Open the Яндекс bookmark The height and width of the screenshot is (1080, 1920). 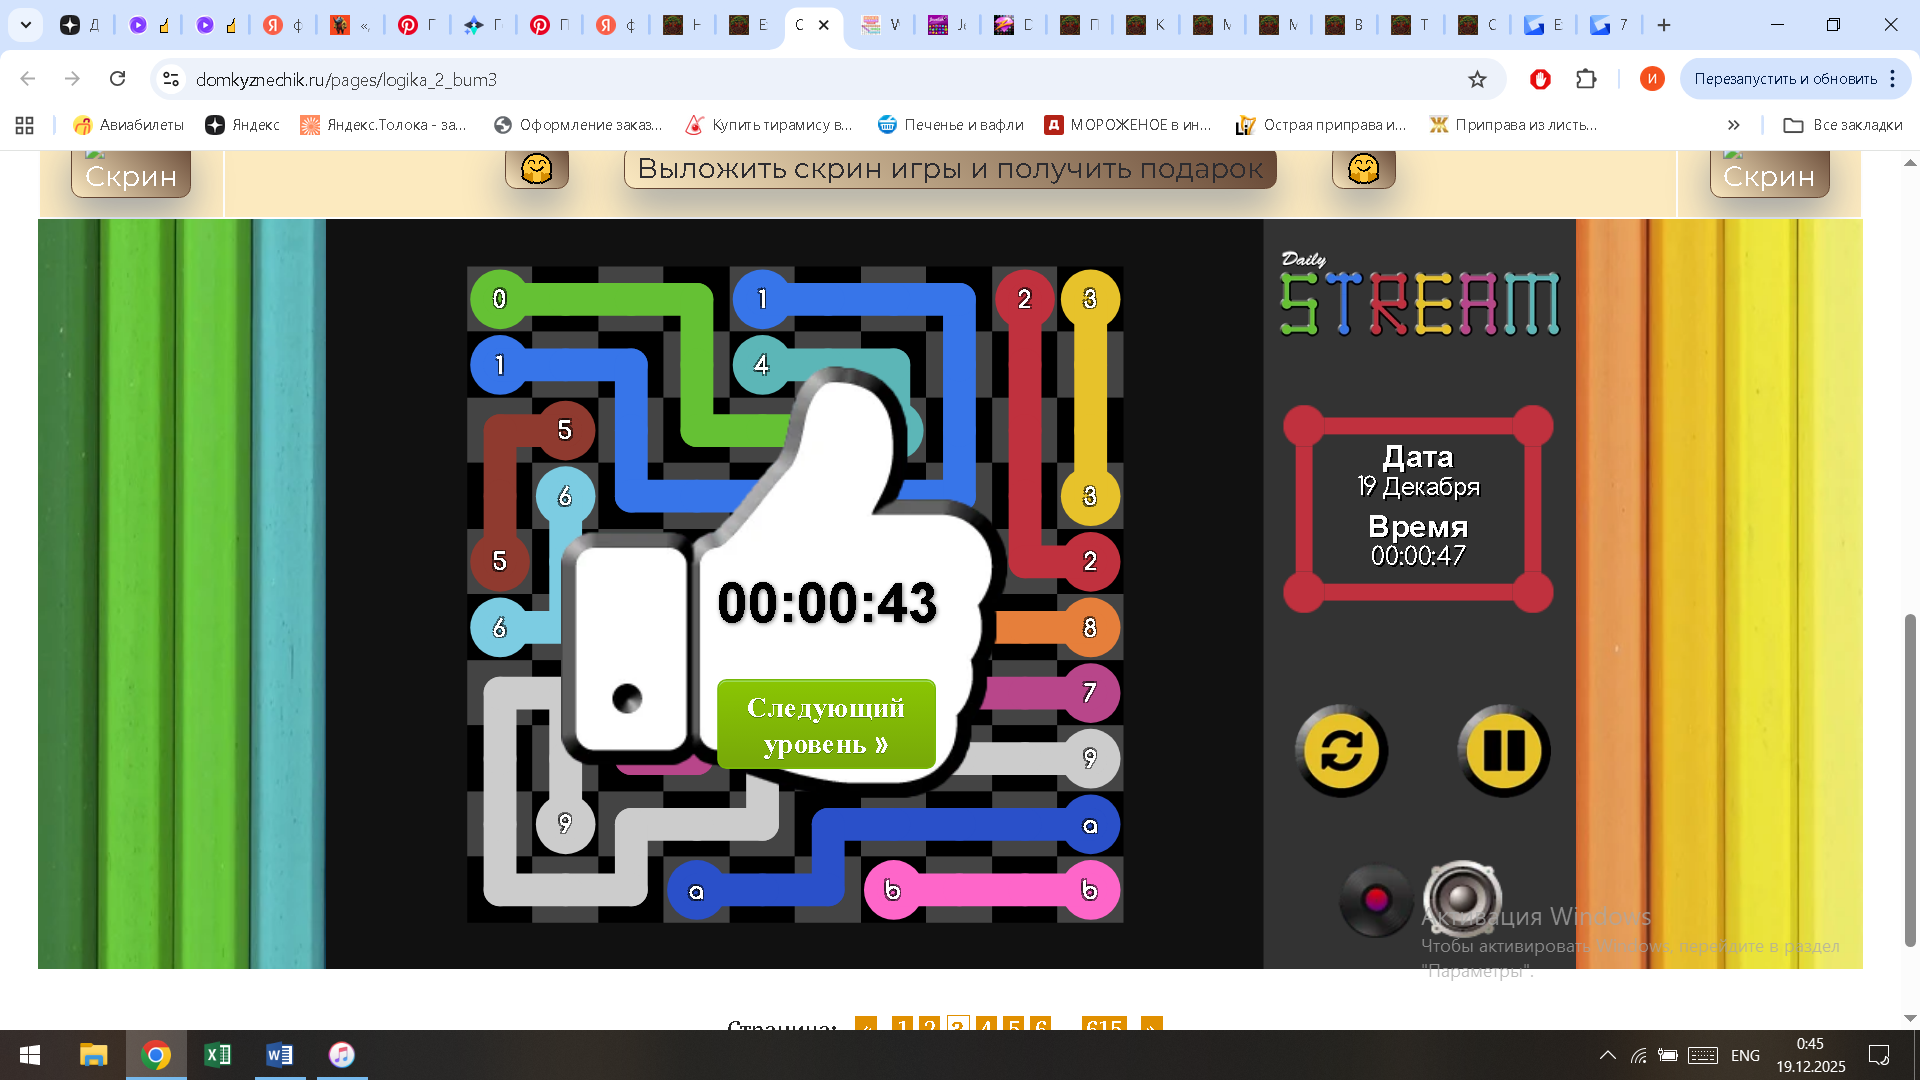pos(242,125)
